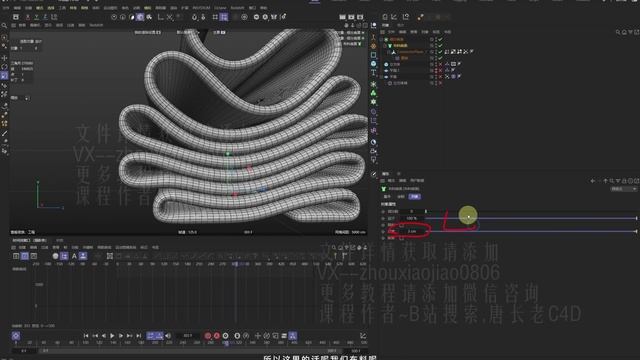The height and width of the screenshot is (360, 640).
Task: Select the Rotate tool in left toolbar
Action: [x=4, y=67]
